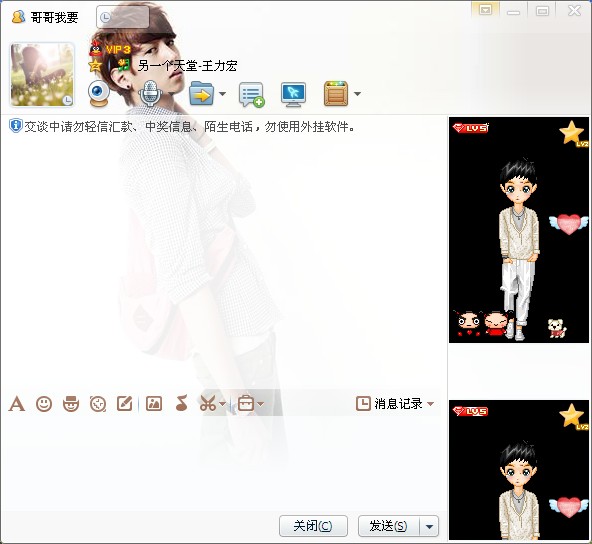
Task: Click the LV5 red diamond badge on top avatar
Action: pyautogui.click(x=470, y=128)
